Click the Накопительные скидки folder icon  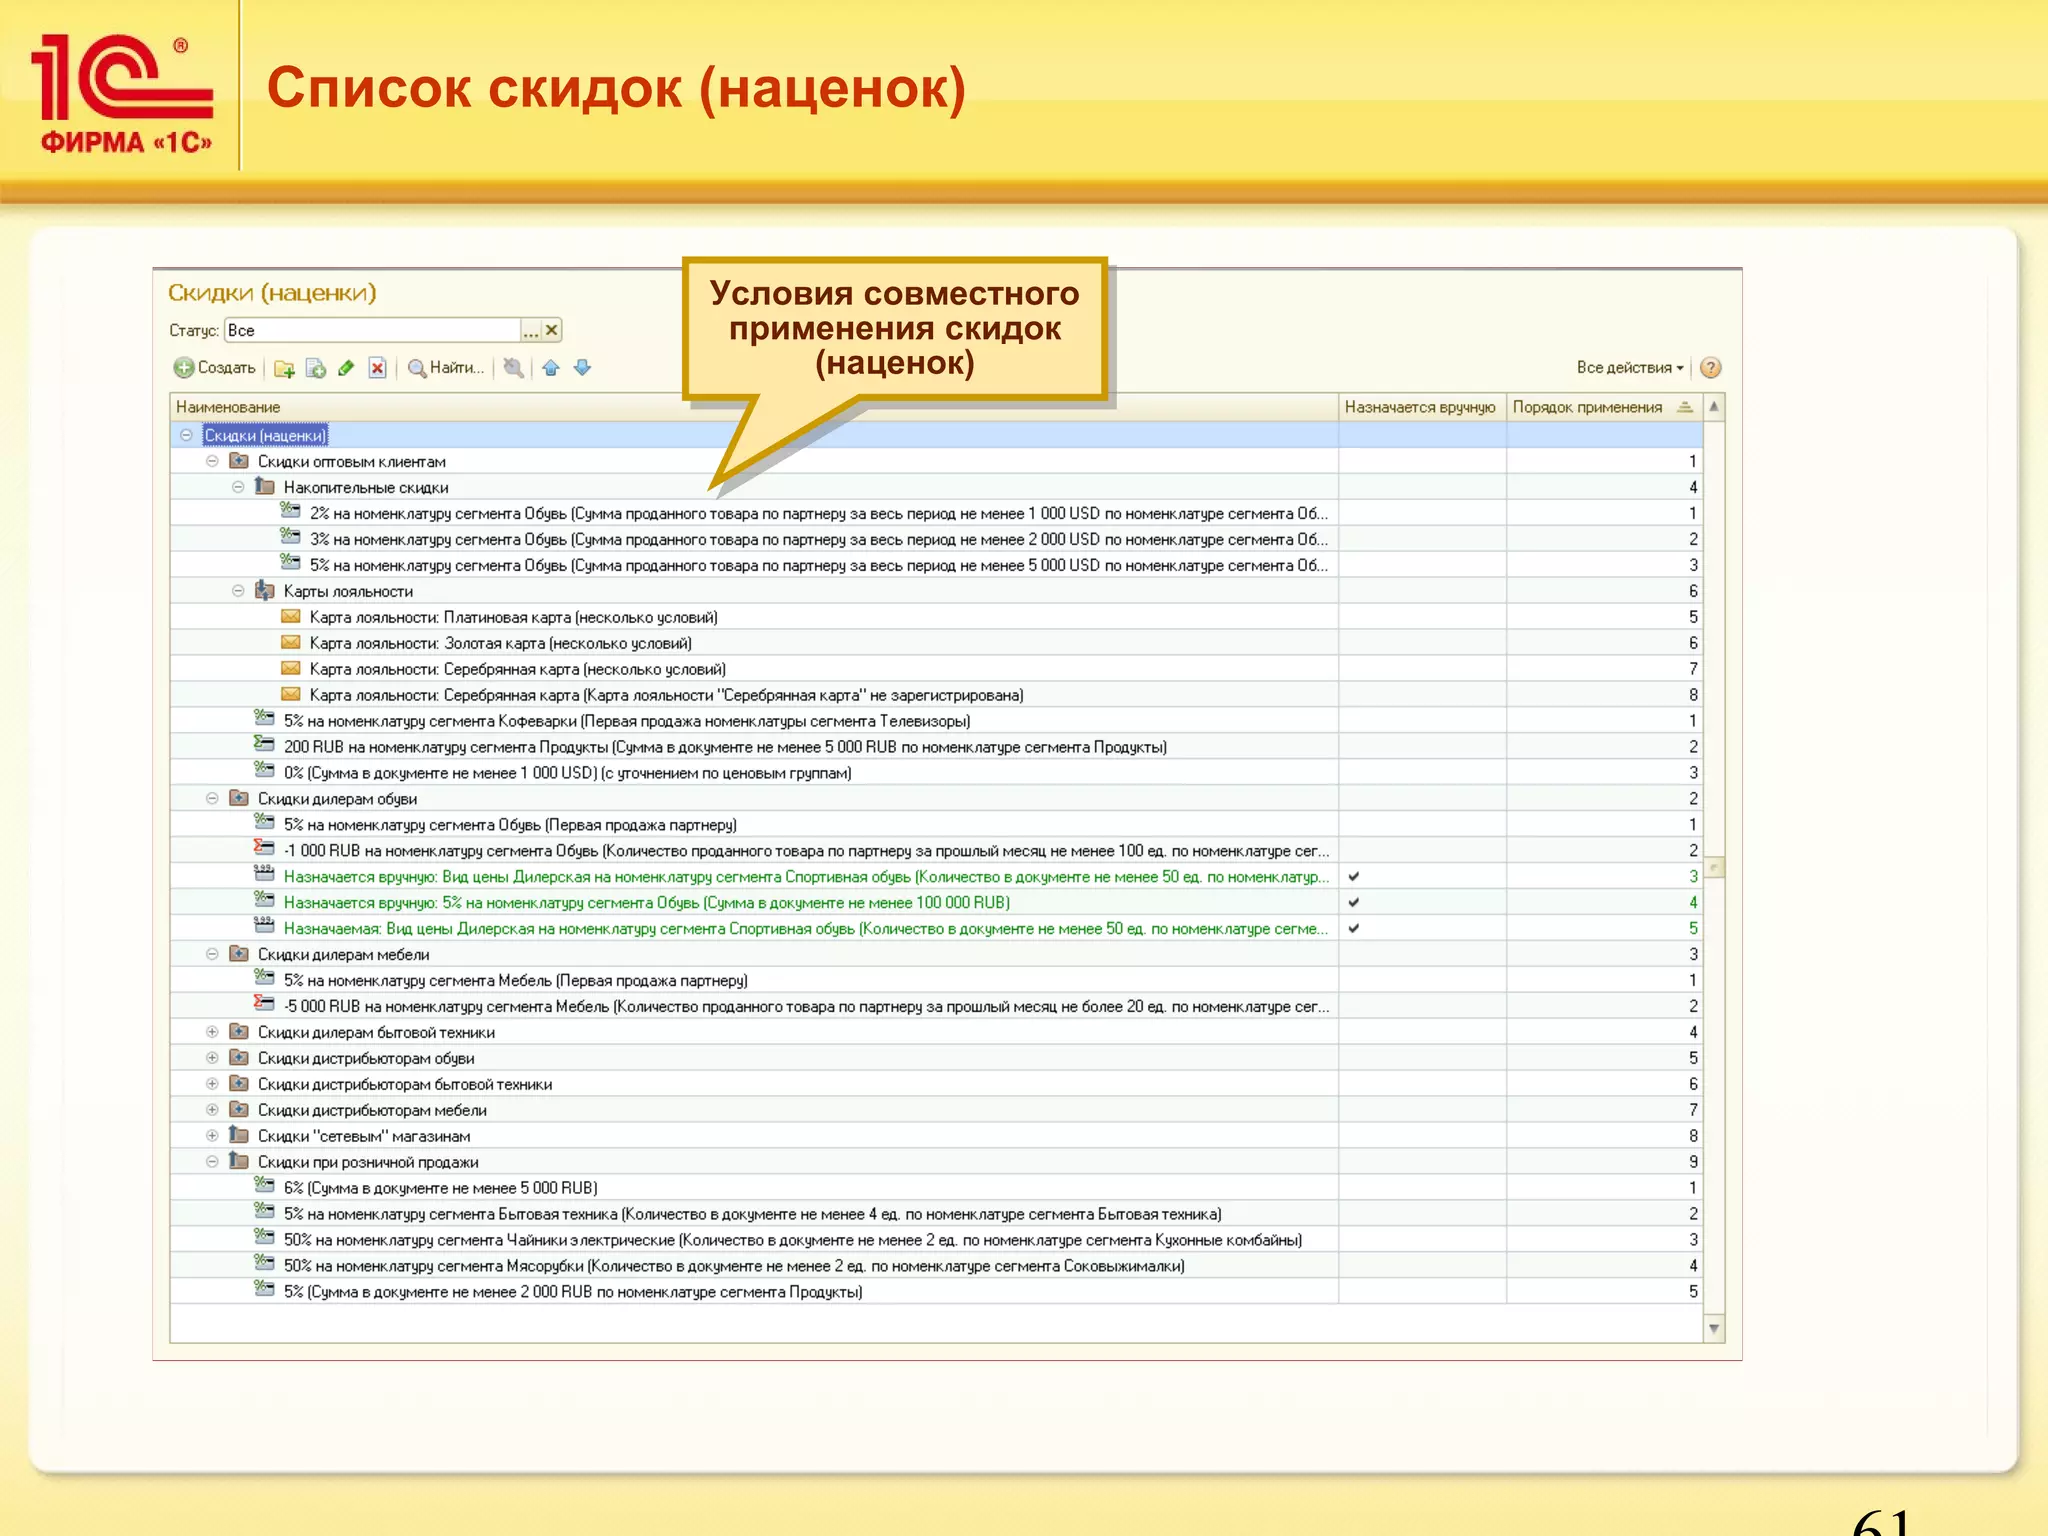click(x=265, y=486)
